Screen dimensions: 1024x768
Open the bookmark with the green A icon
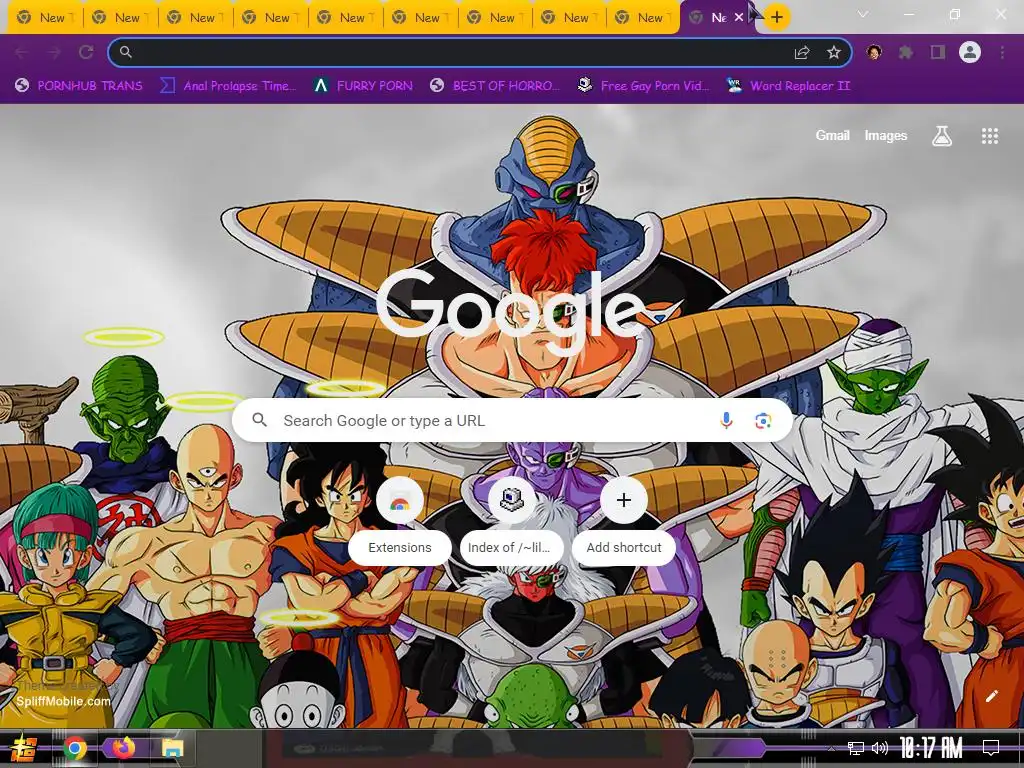point(363,86)
